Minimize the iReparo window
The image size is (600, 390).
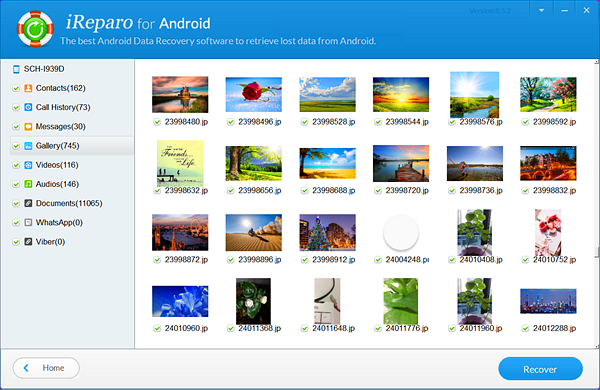pos(564,10)
